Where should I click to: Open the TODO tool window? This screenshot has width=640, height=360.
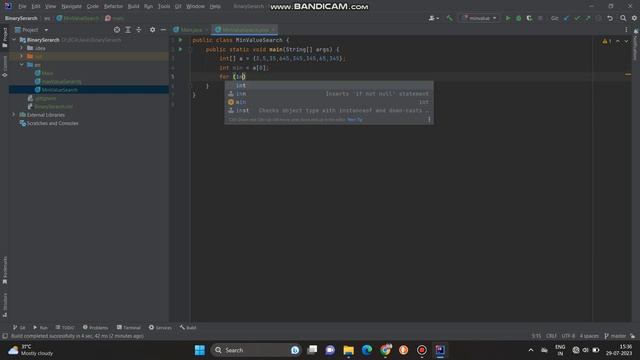click(65, 327)
